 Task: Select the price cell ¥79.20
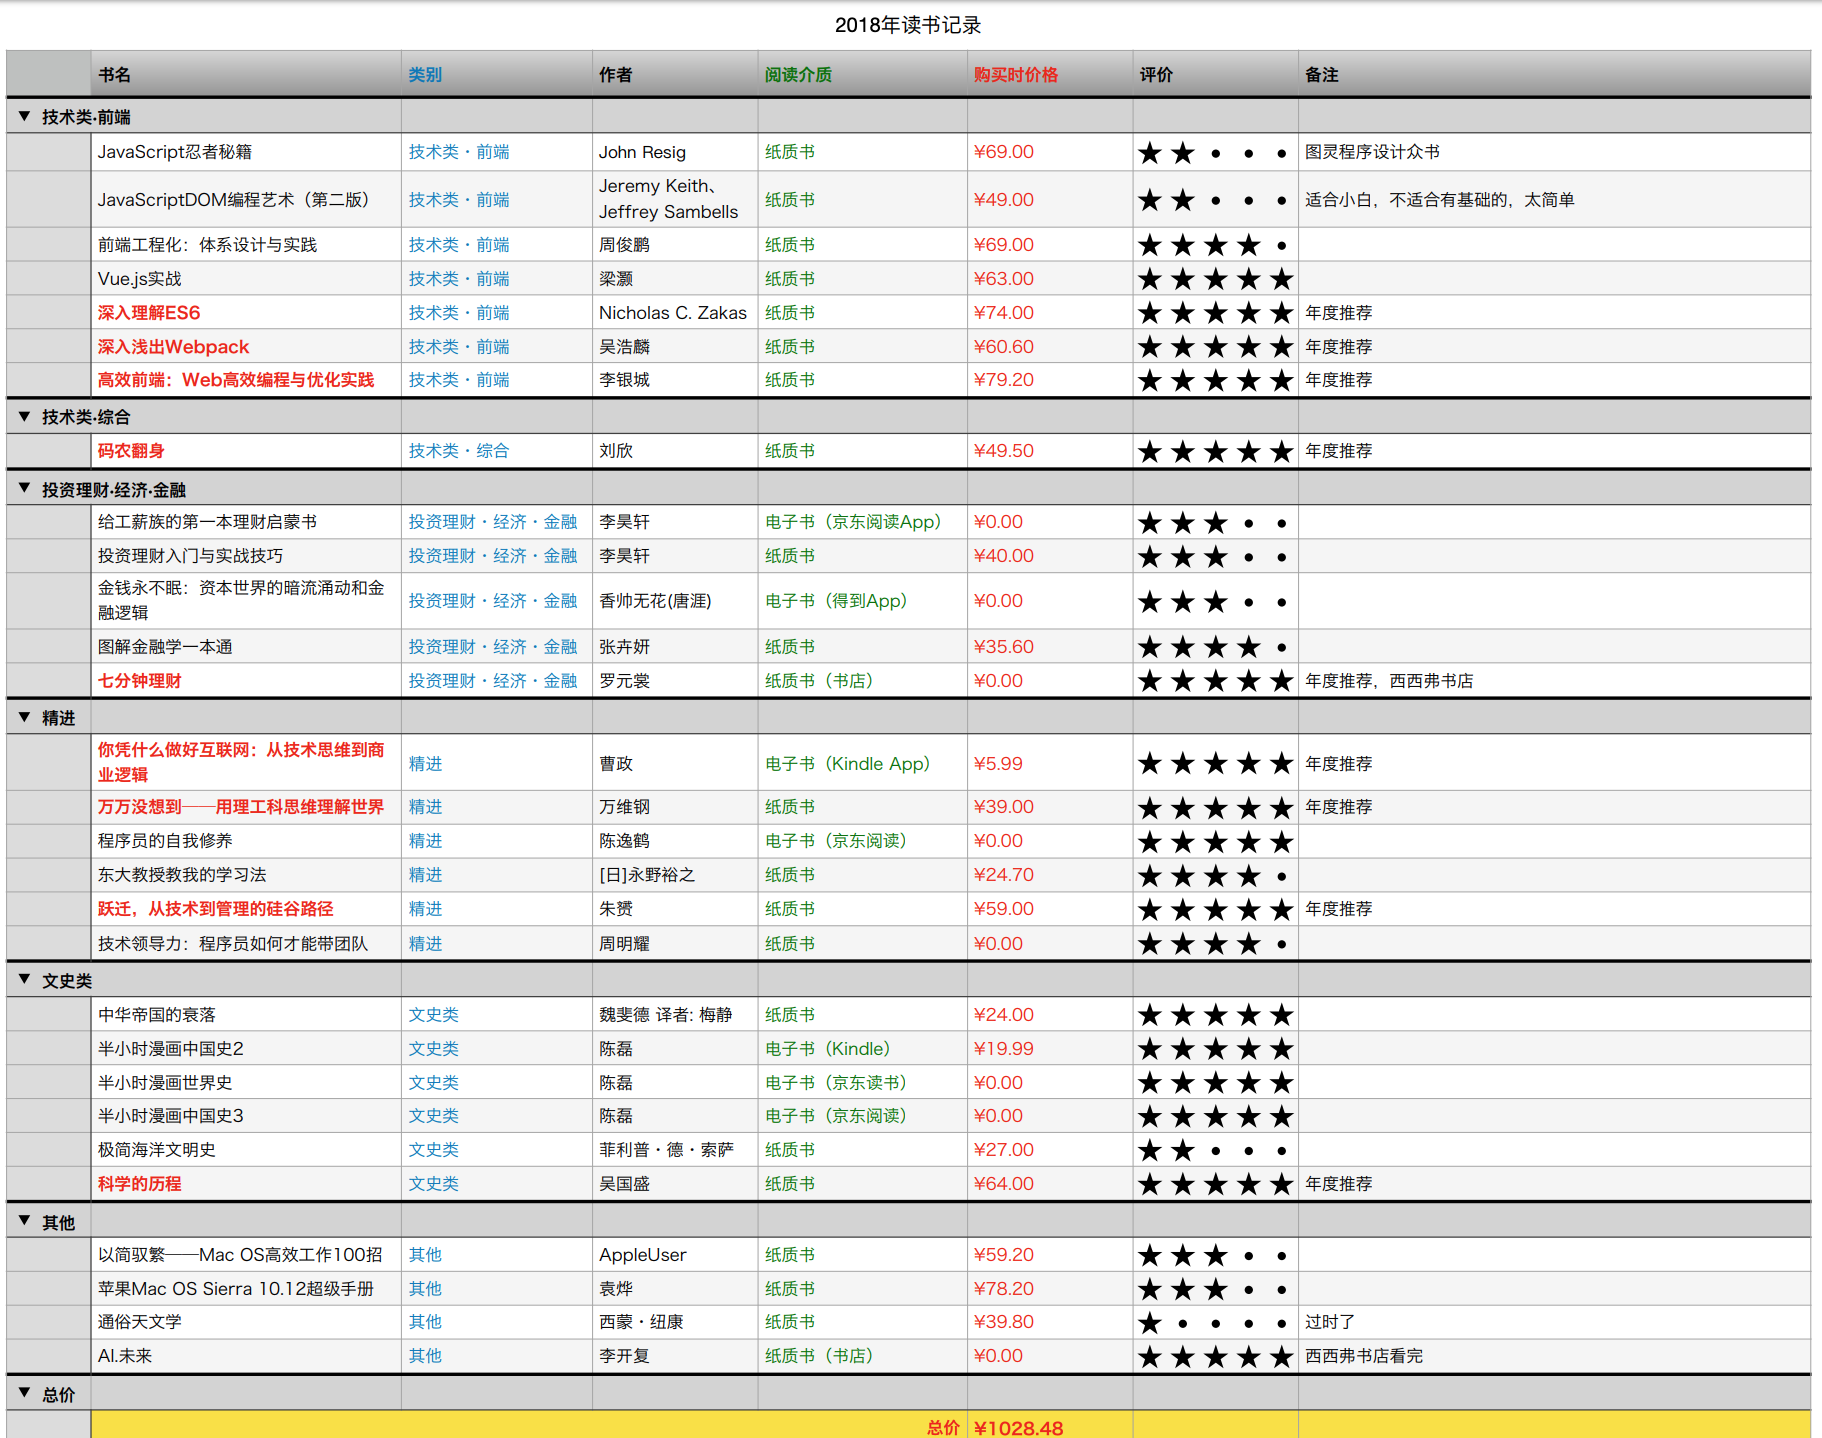(x=1050, y=380)
